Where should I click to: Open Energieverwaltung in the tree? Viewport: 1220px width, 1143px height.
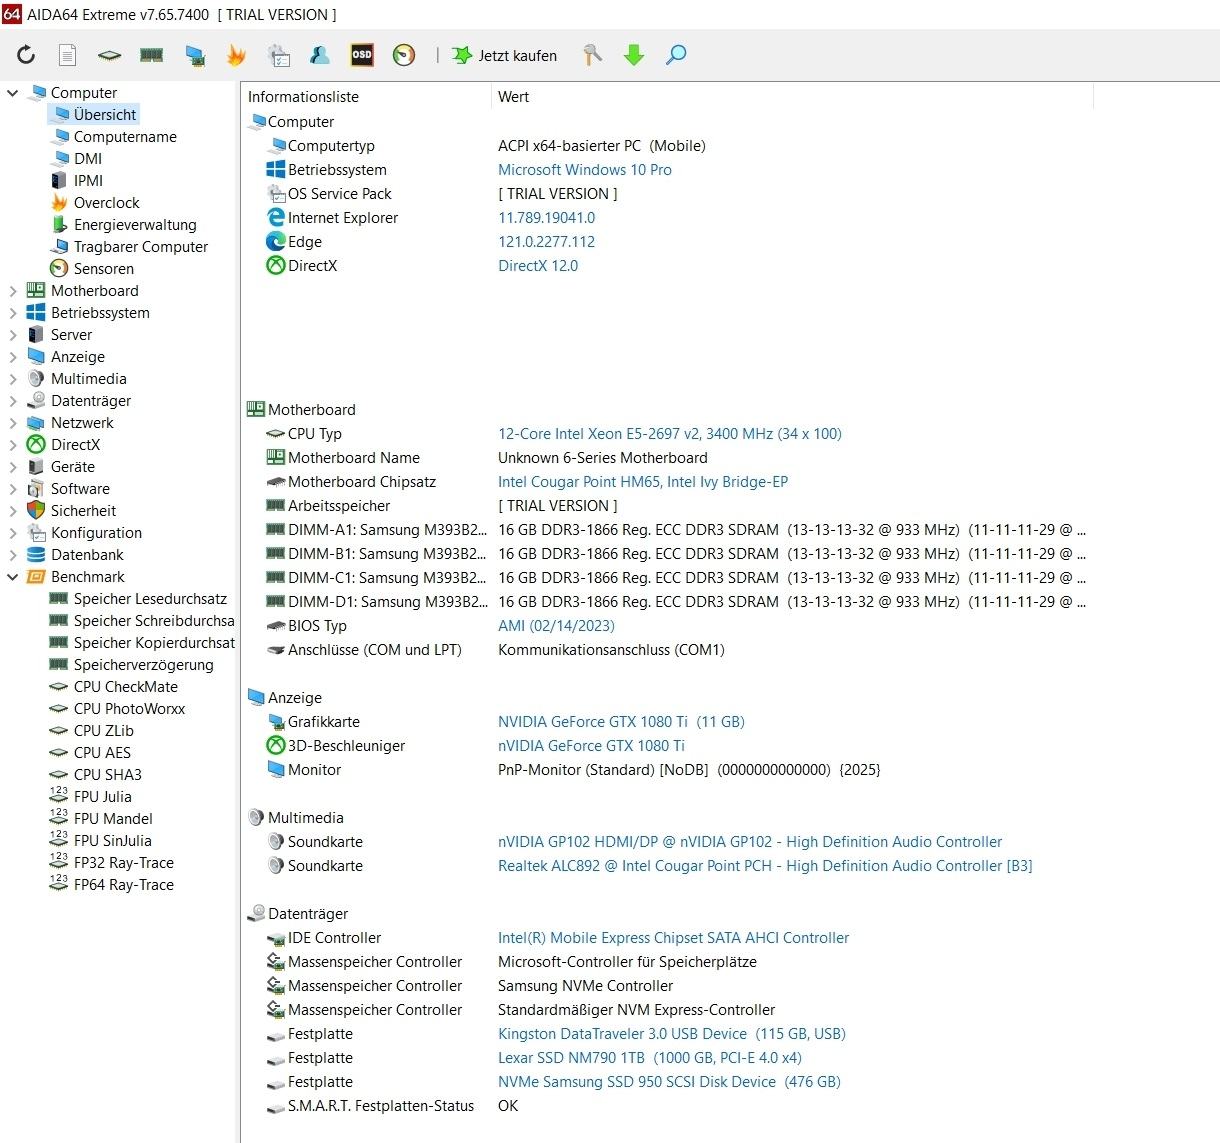point(135,225)
